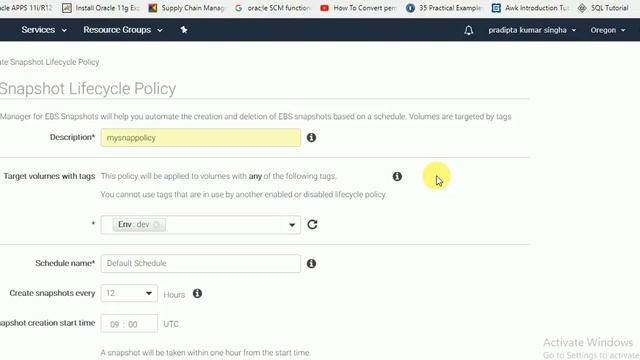Expand the target tags dropdown
The width and height of the screenshot is (640, 360).
[x=292, y=225]
